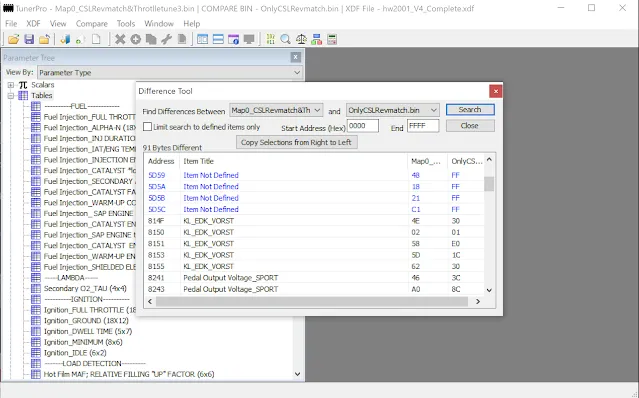Click the select XDF book icon

pos(65,39)
